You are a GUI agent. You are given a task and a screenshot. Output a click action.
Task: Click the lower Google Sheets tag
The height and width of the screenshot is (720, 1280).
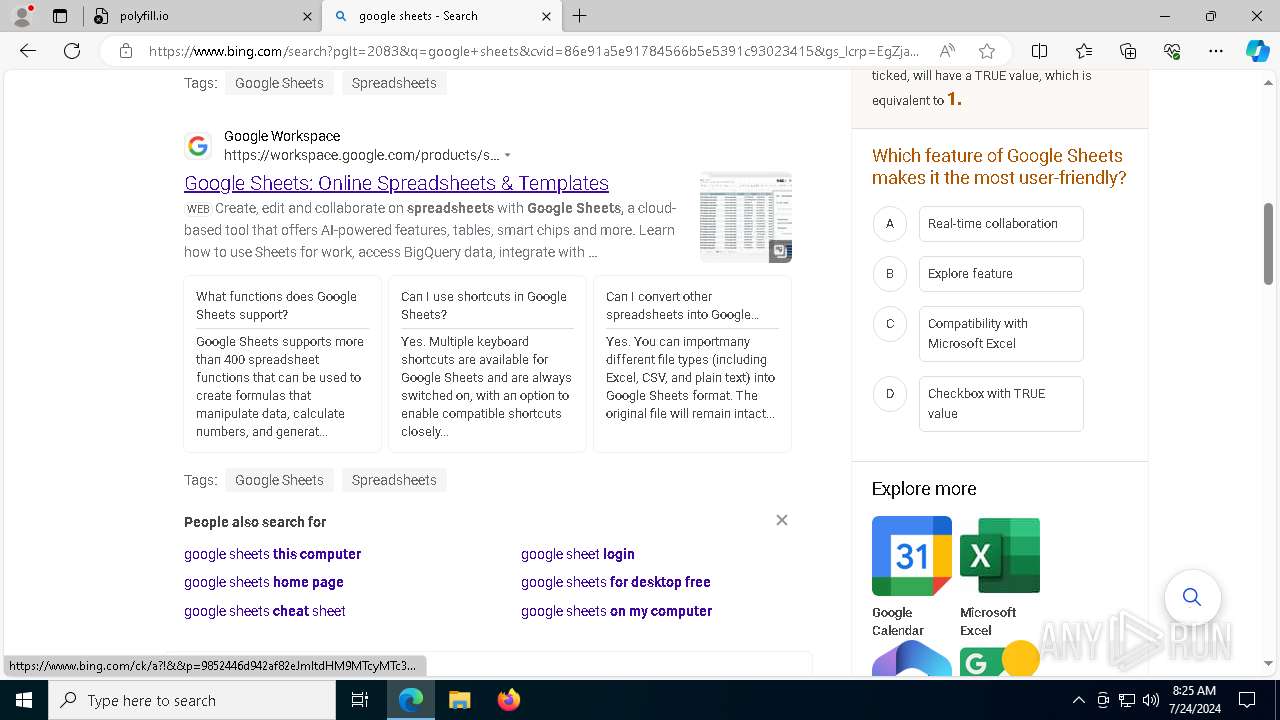[279, 480]
